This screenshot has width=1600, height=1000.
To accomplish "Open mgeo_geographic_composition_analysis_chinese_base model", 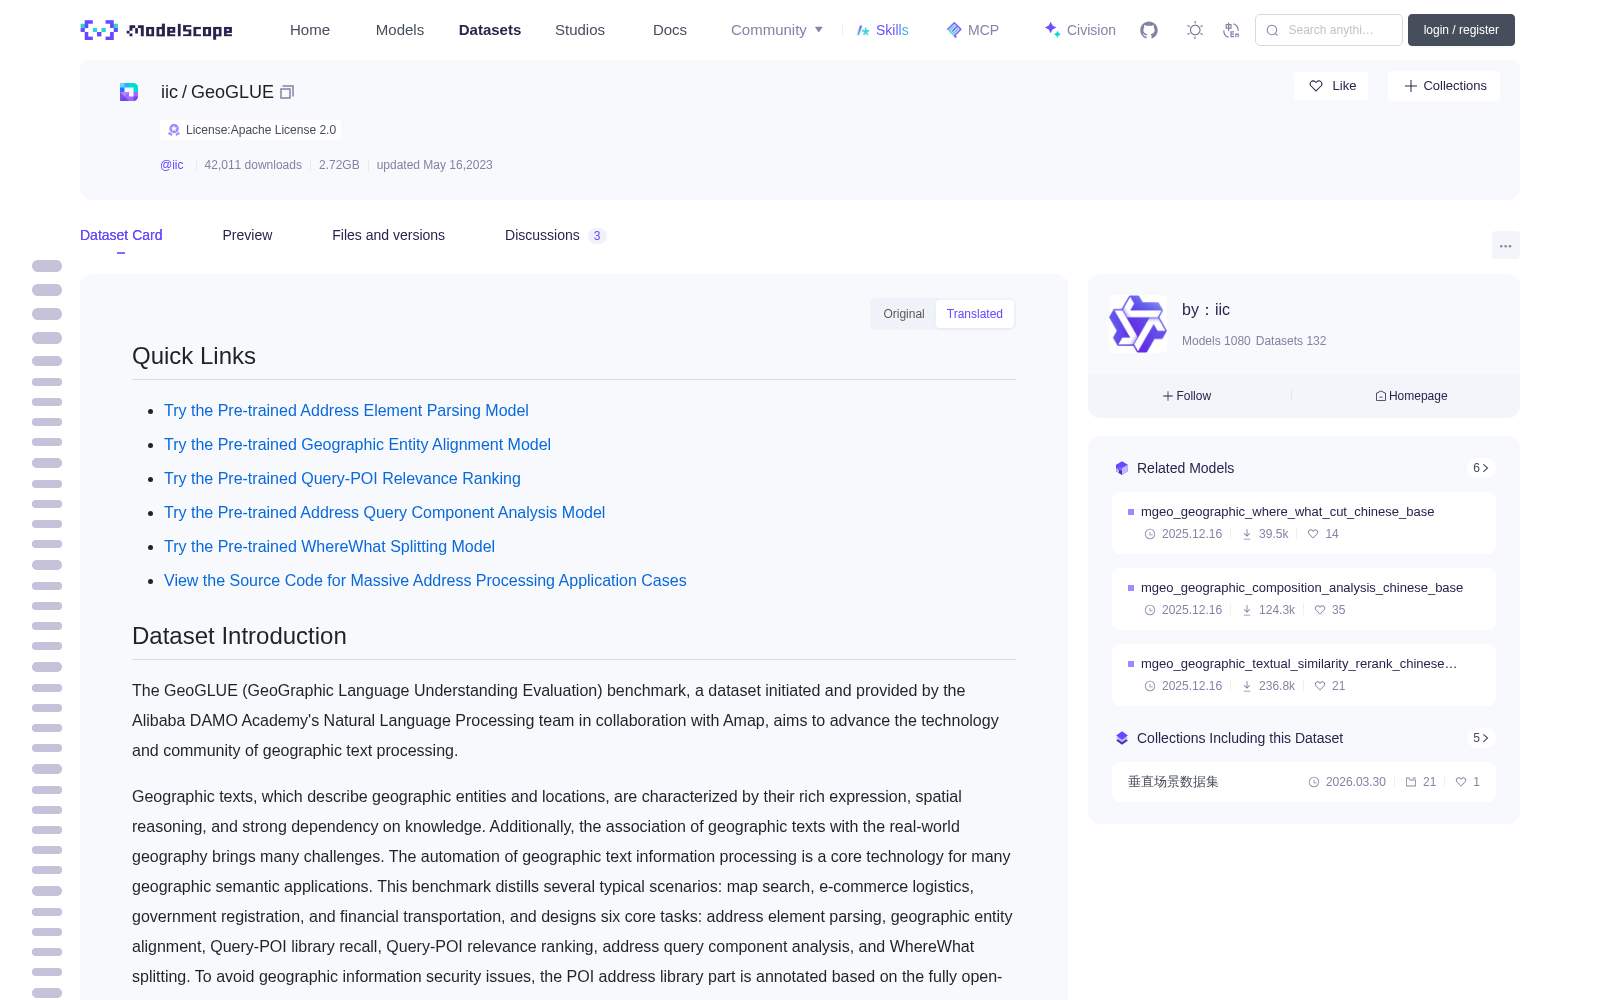I will [x=1304, y=599].
